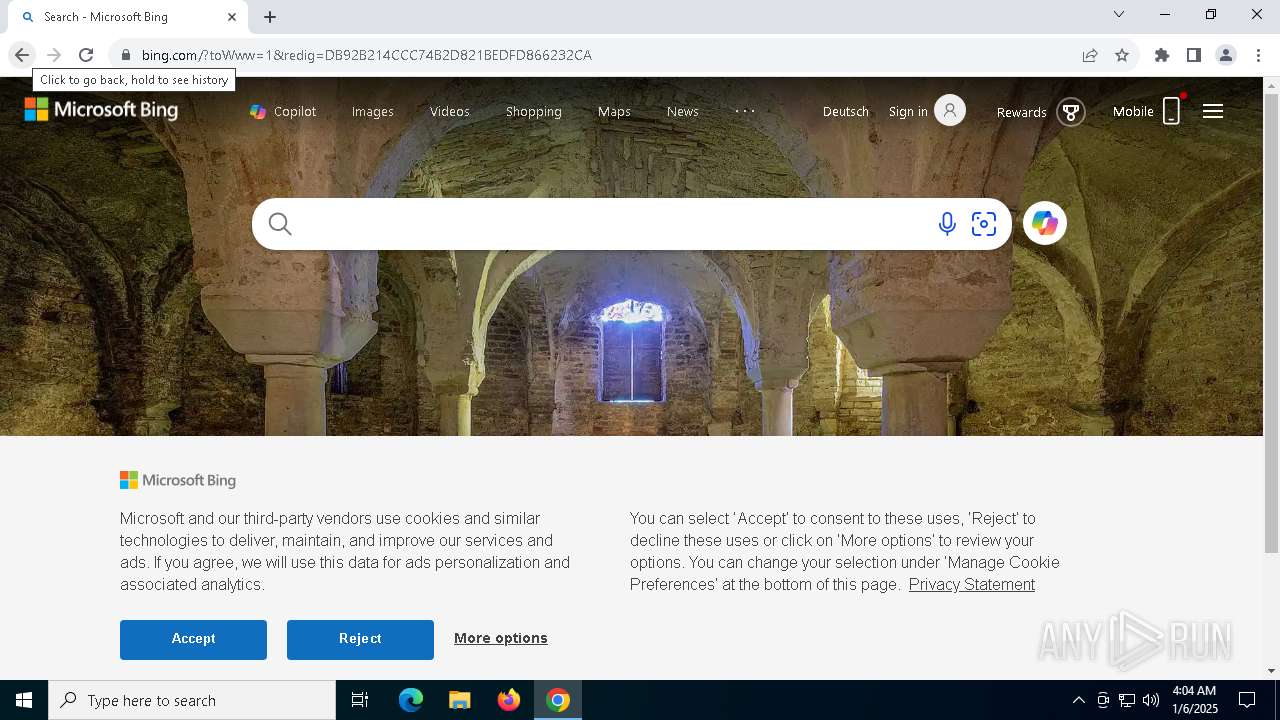The image size is (1280, 720).
Task: Click the Rewards trophy icon
Action: 1071,112
